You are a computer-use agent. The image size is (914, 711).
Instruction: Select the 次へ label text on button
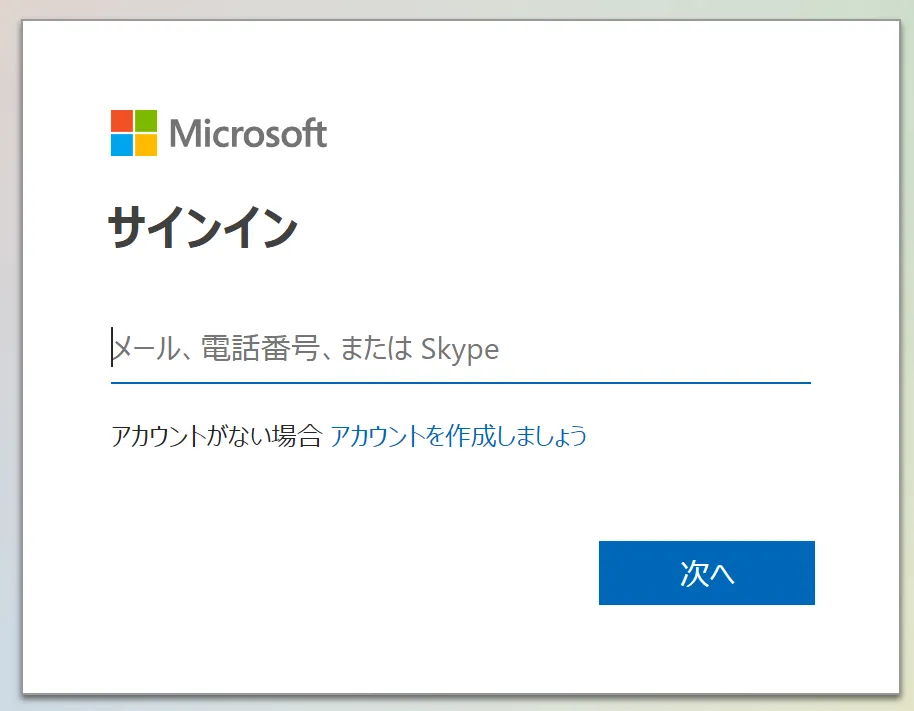pos(707,573)
